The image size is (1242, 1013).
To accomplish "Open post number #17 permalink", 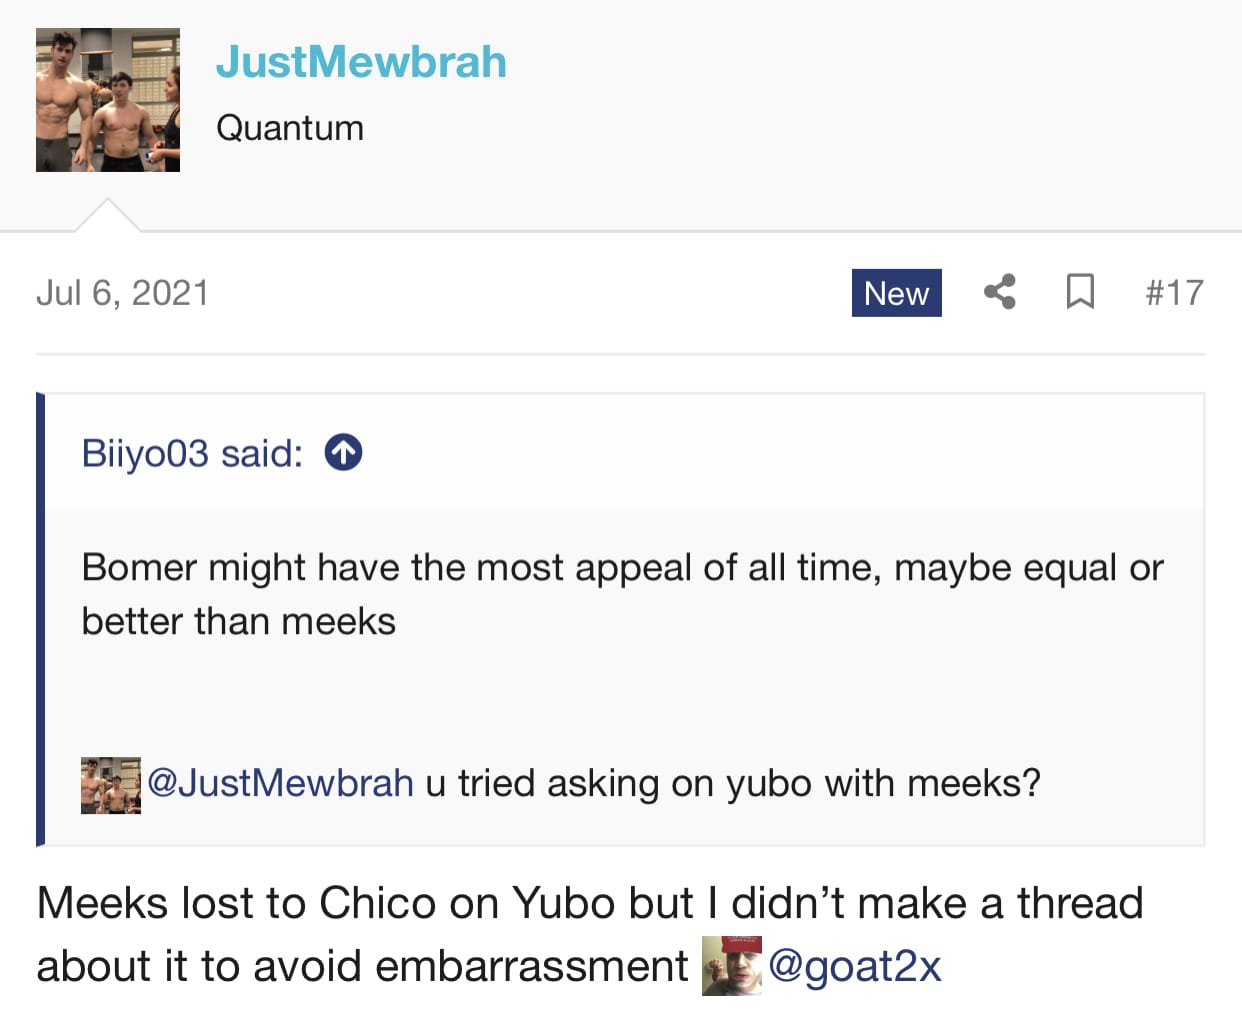I will (1174, 293).
